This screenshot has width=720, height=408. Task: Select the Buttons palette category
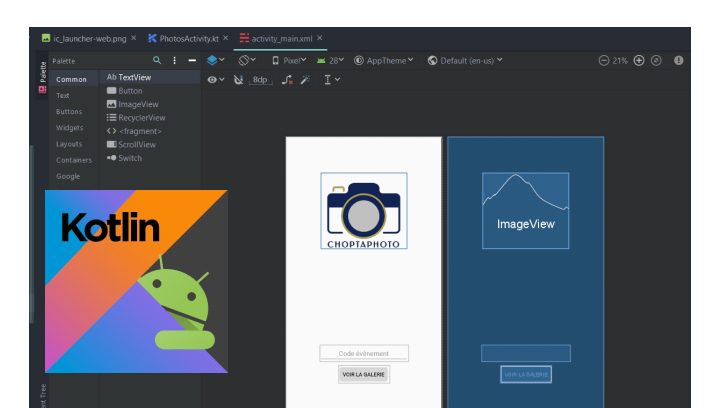point(69,112)
